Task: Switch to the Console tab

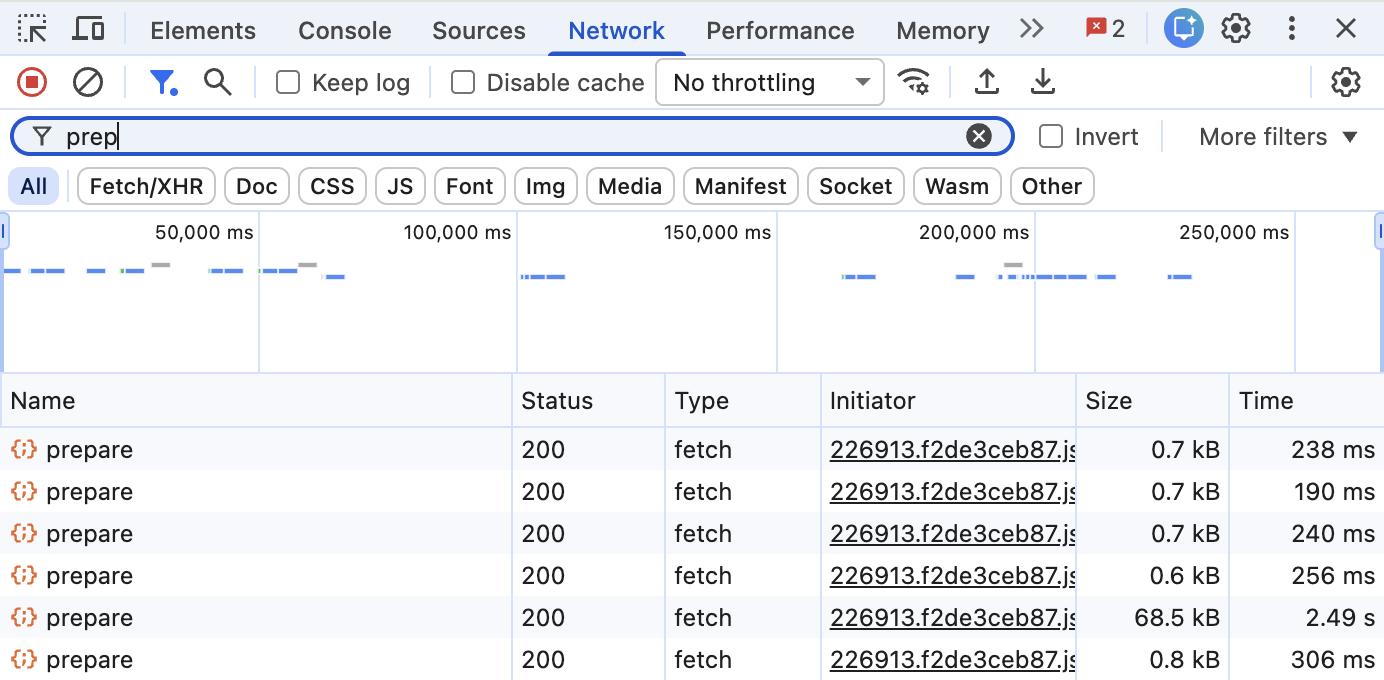Action: coord(344,31)
